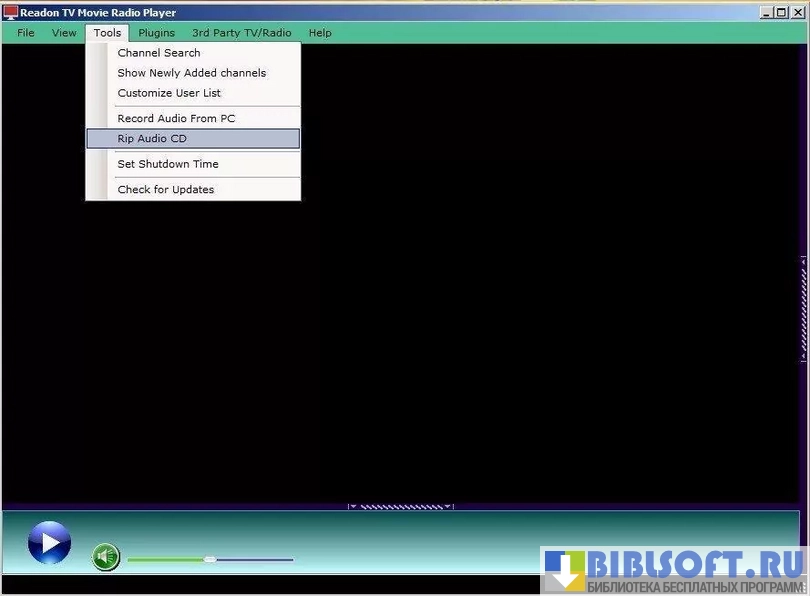
Task: Maximize the Readon player window
Action: point(780,13)
